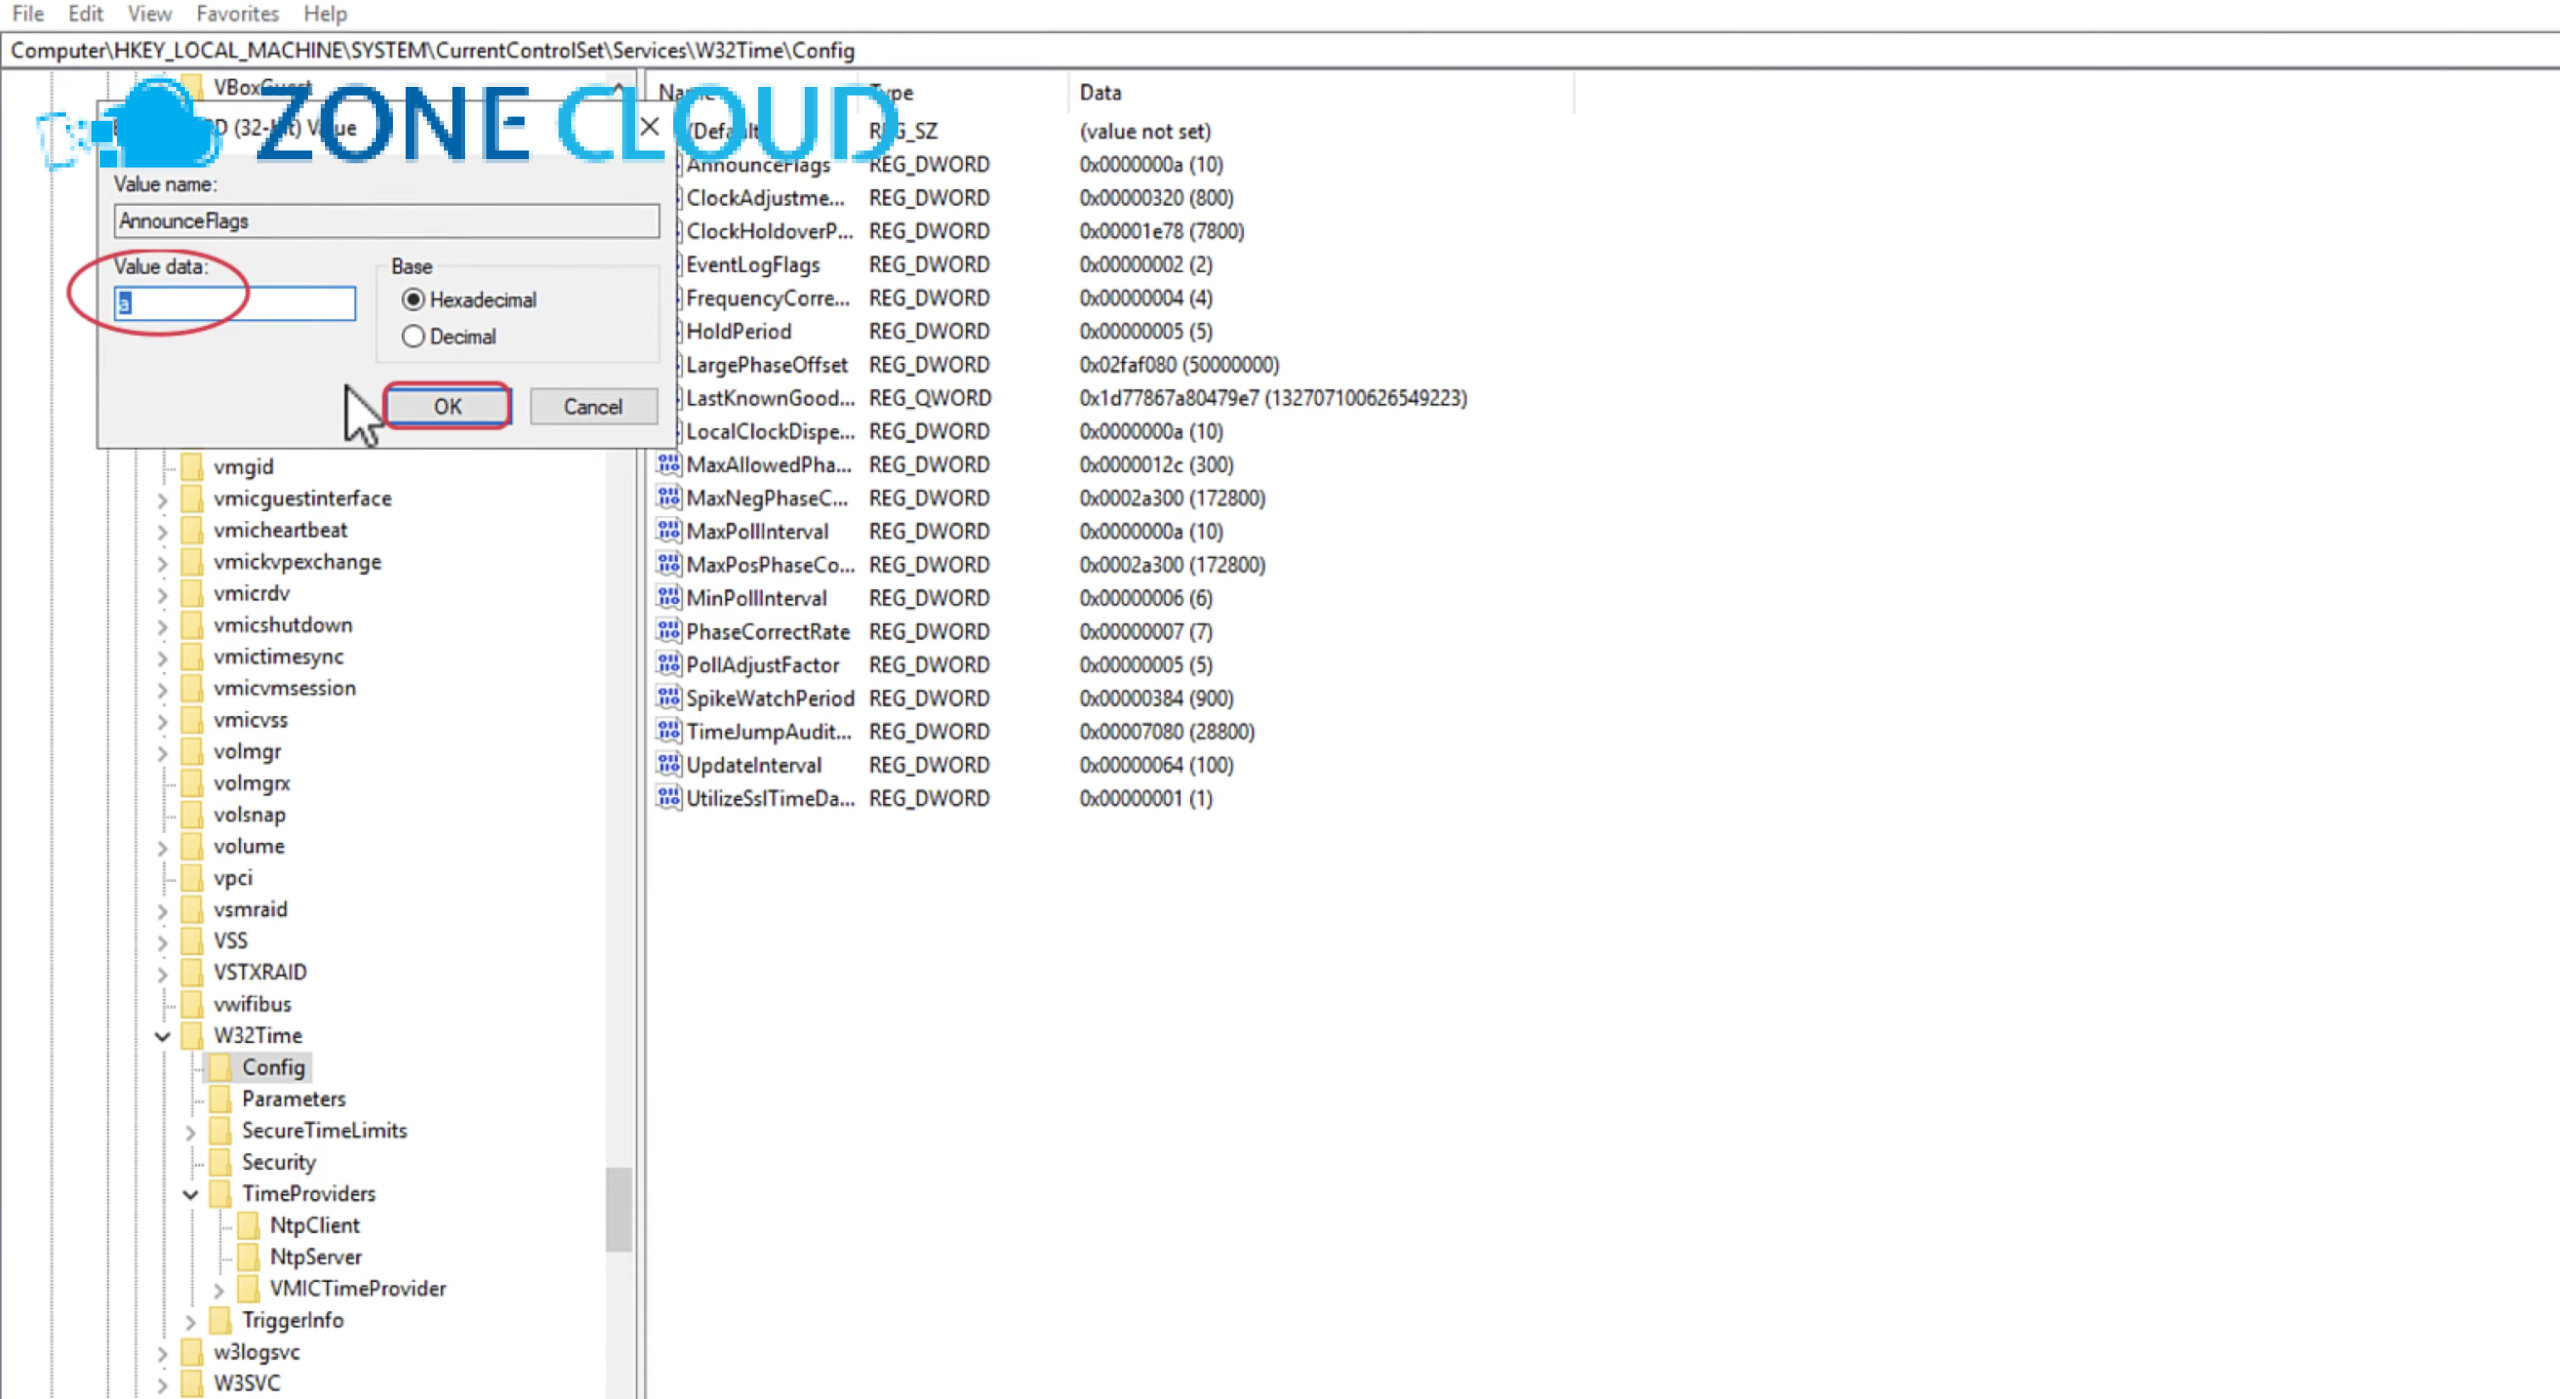2560x1399 pixels.
Task: Click the NtpClient folder icon
Action: pyautogui.click(x=248, y=1226)
